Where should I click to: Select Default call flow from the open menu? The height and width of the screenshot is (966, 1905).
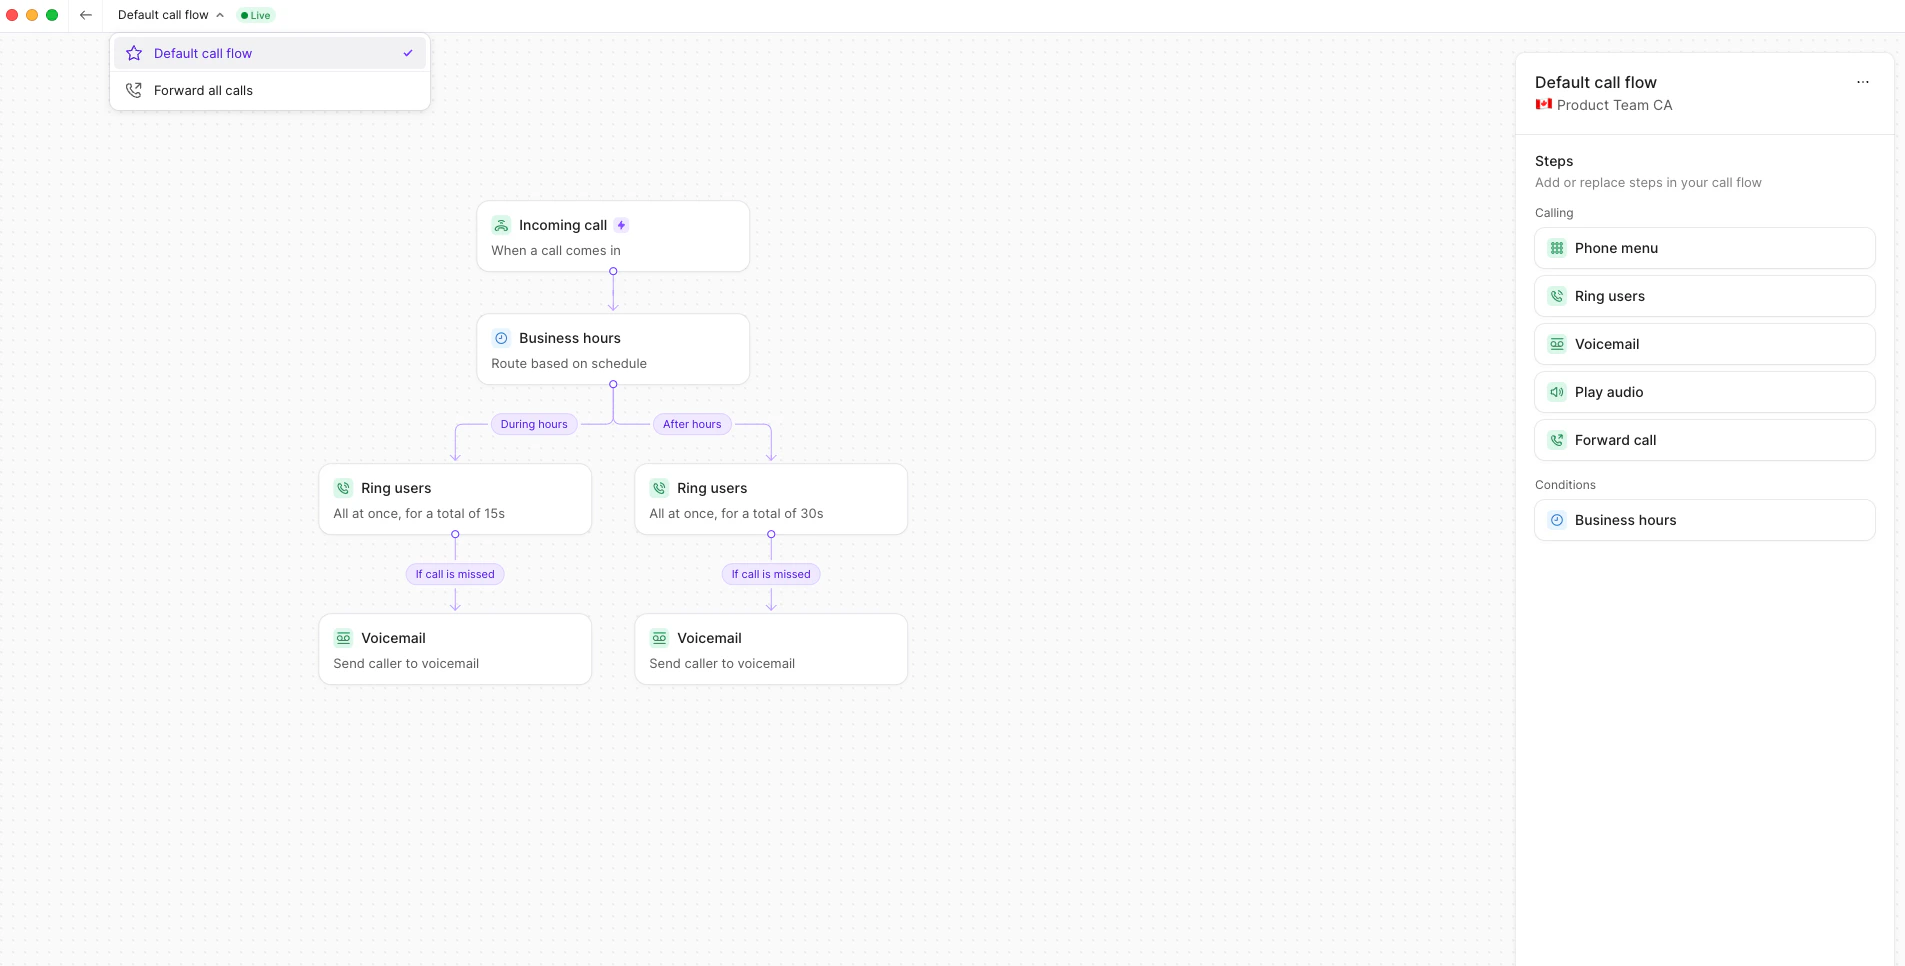[205, 53]
